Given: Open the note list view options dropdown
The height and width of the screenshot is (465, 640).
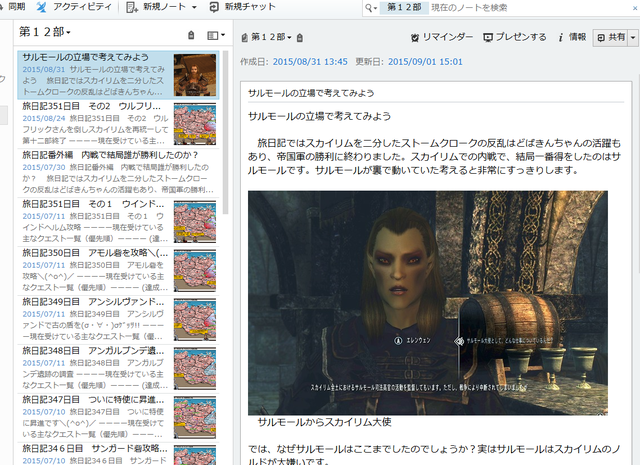Looking at the screenshot, I should [x=216, y=36].
